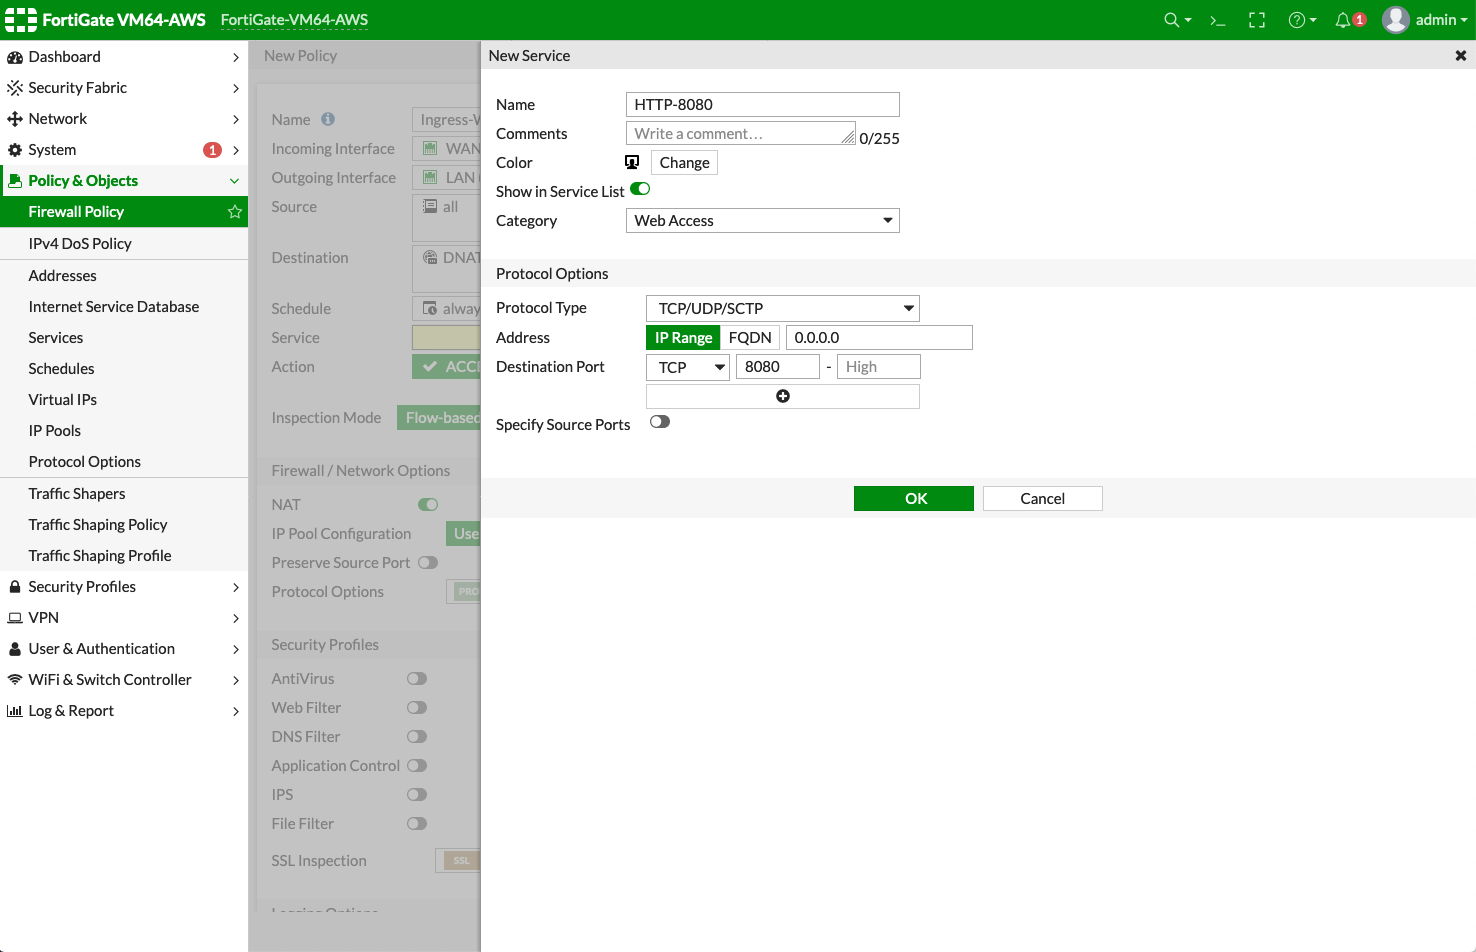The height and width of the screenshot is (952, 1476).
Task: Click the favorite star on Firewall Policy
Action: 234,211
